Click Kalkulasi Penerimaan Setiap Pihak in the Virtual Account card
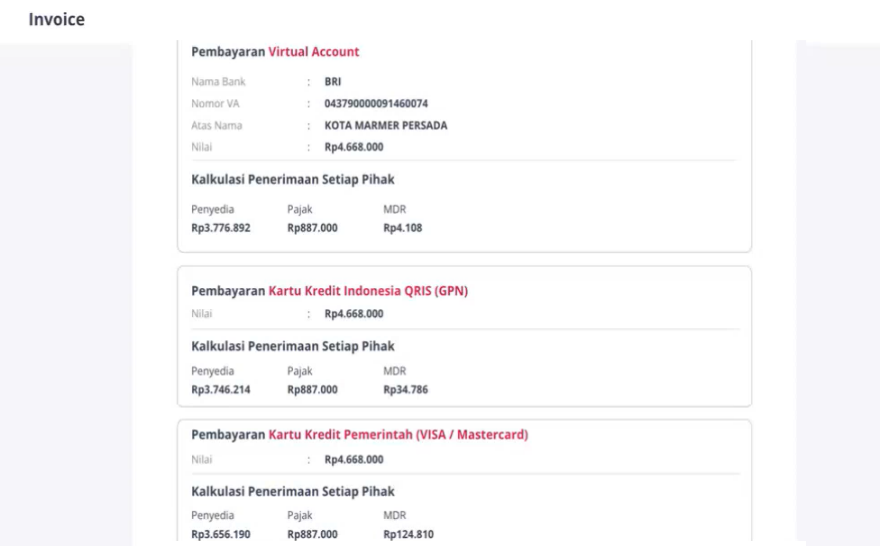This screenshot has height=547, width=880. [x=293, y=180]
